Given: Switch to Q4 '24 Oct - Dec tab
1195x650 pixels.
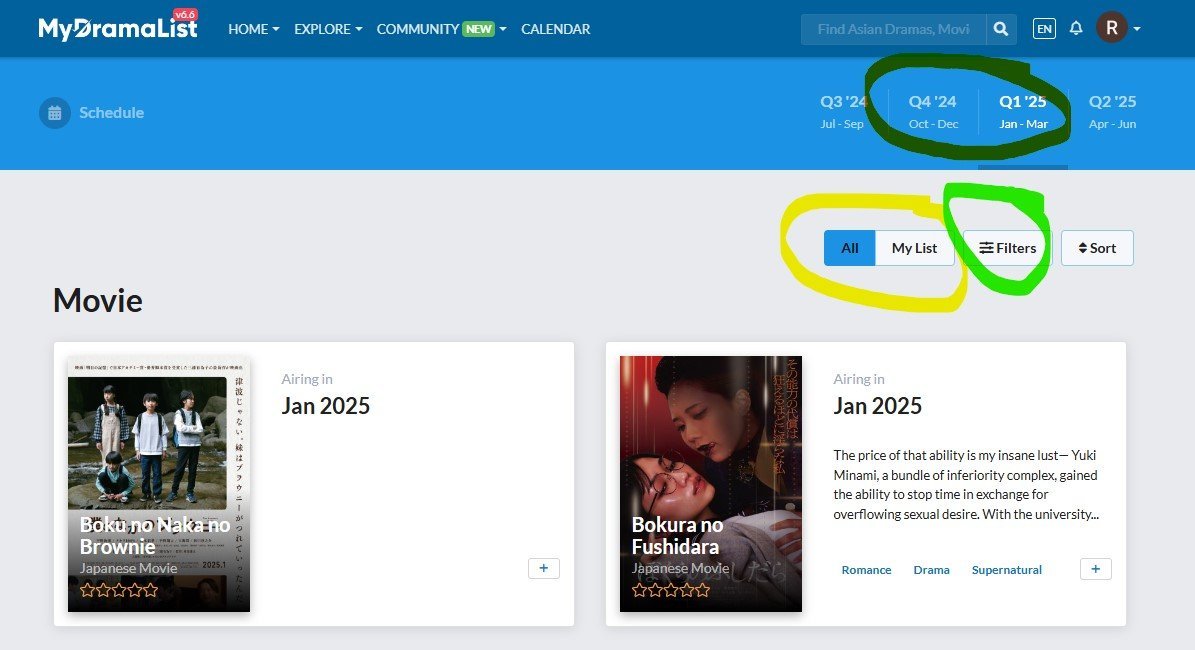Looking at the screenshot, I should (x=932, y=111).
